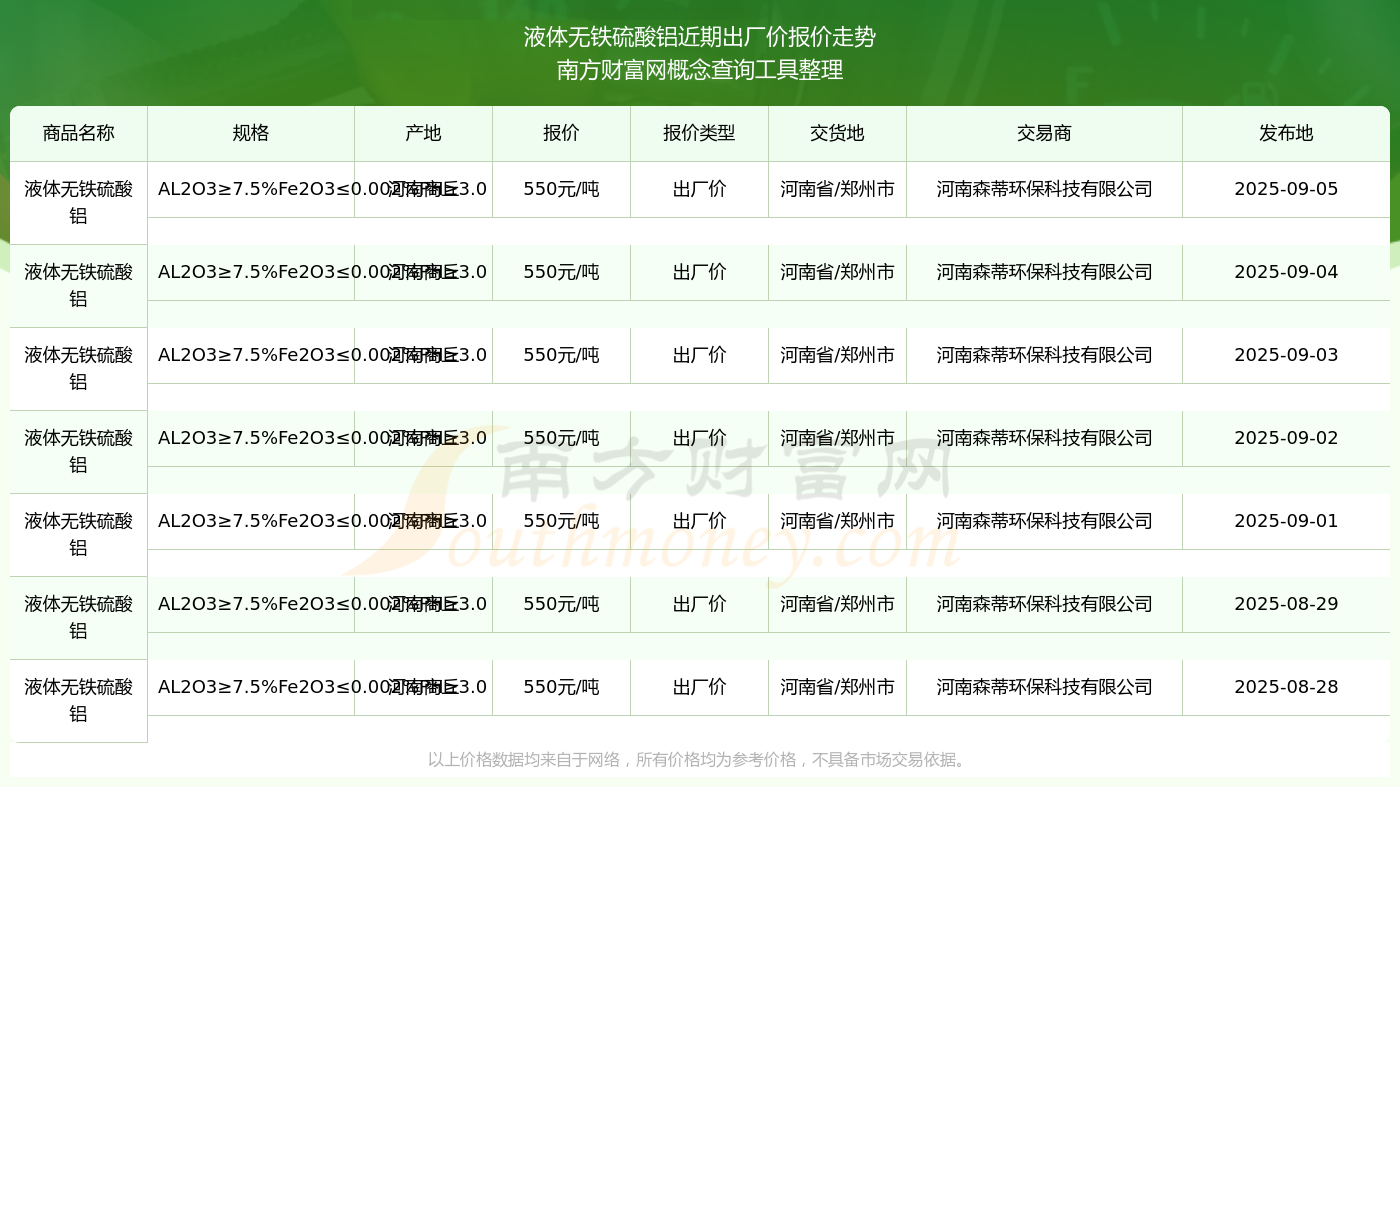1400x1205 pixels.
Task: Select the date cell 2025-08-28
Action: click(1286, 687)
